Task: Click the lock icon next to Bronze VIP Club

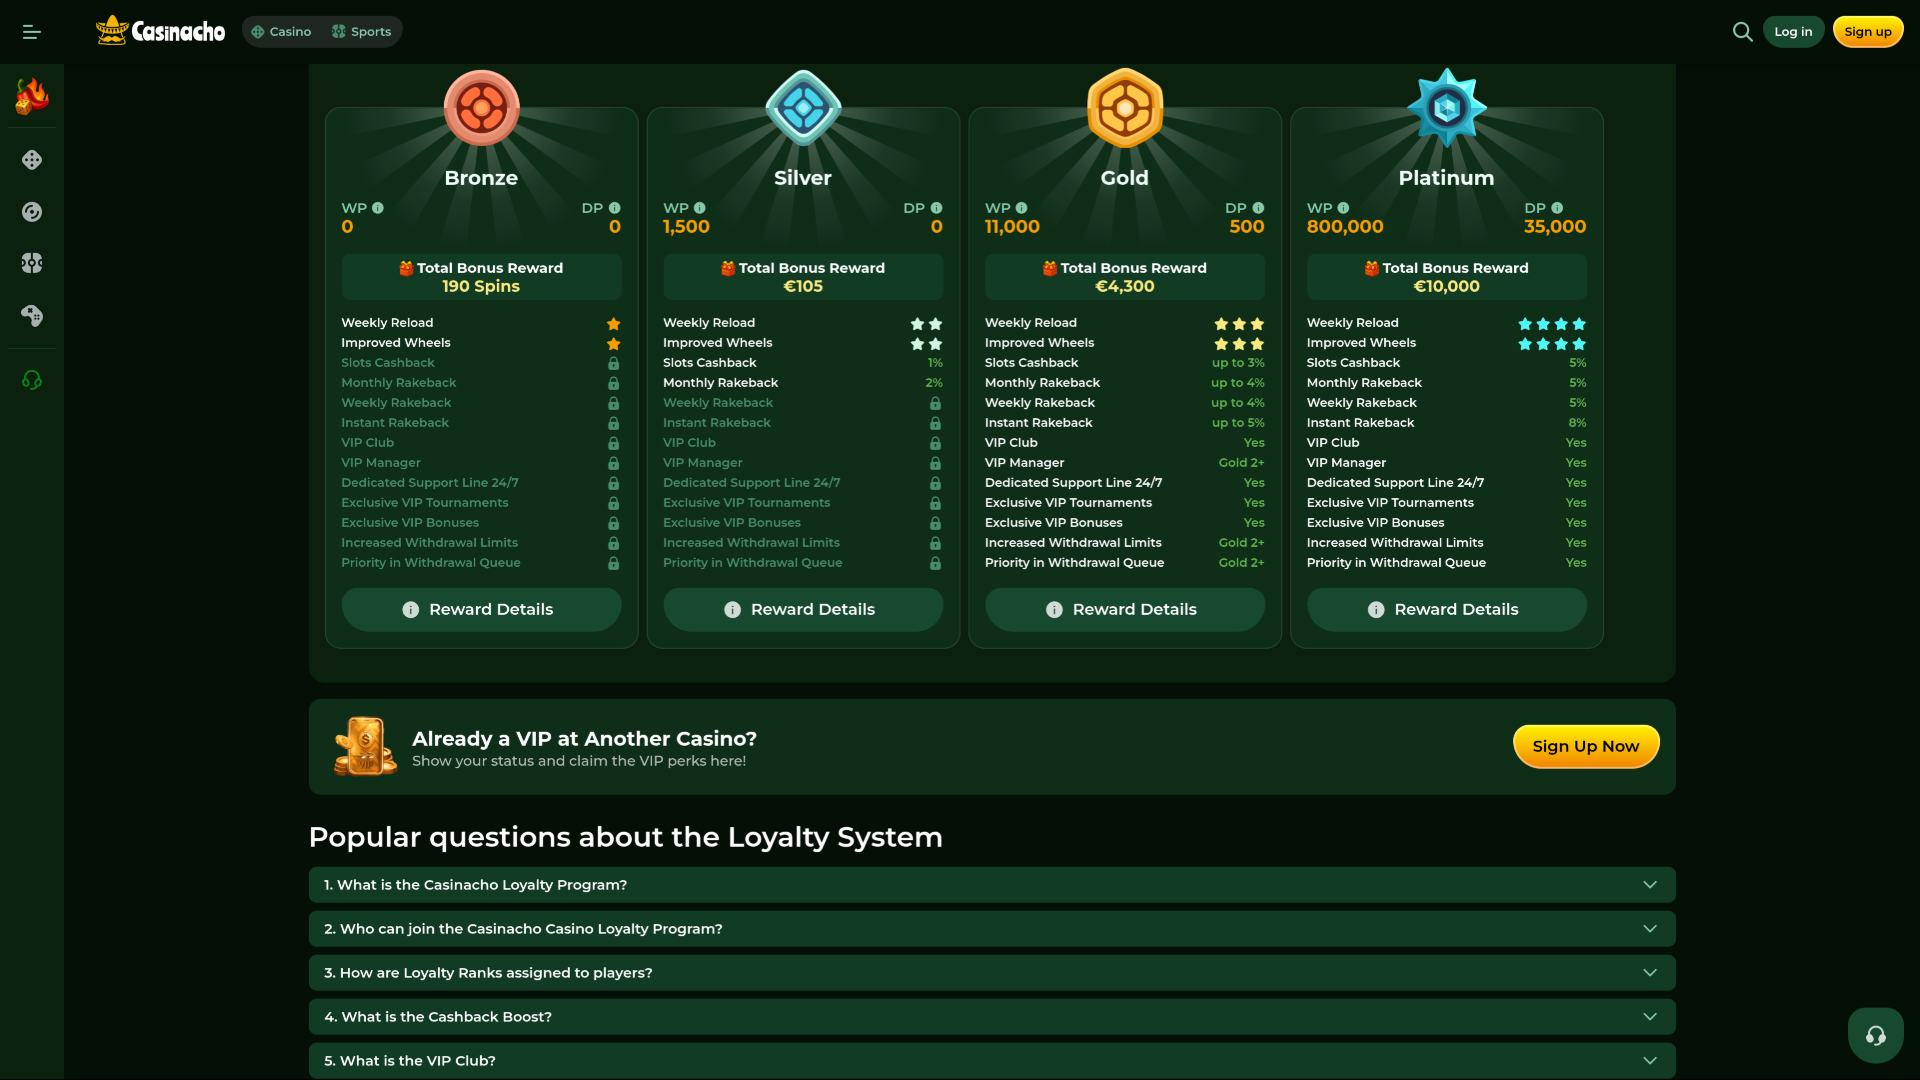Action: [x=613, y=443]
